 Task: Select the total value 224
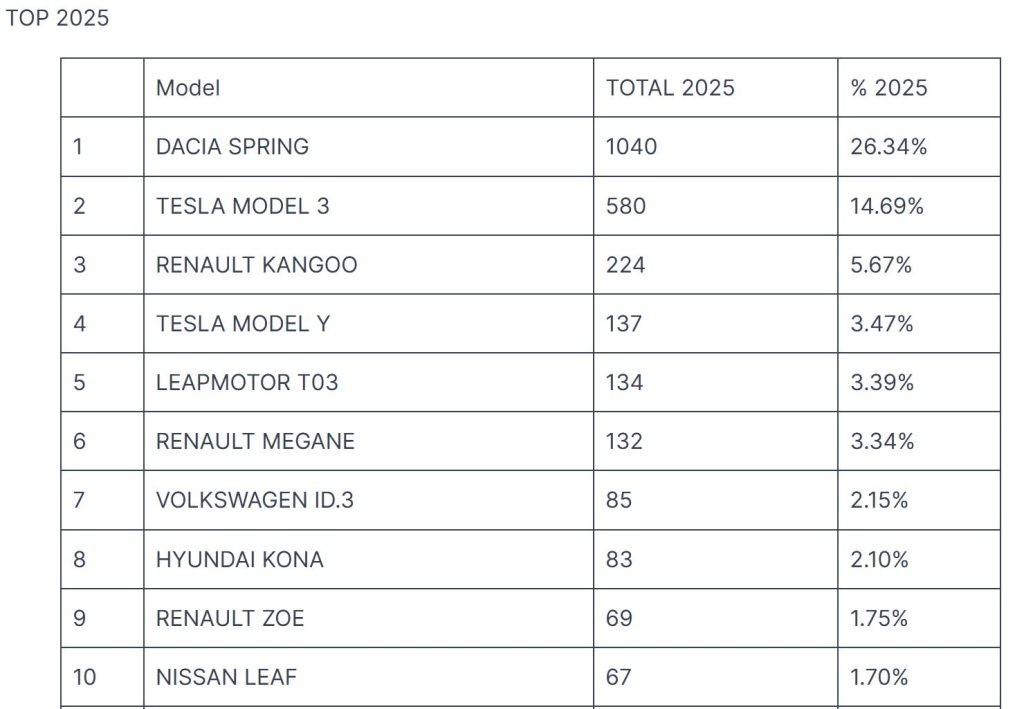coord(626,265)
